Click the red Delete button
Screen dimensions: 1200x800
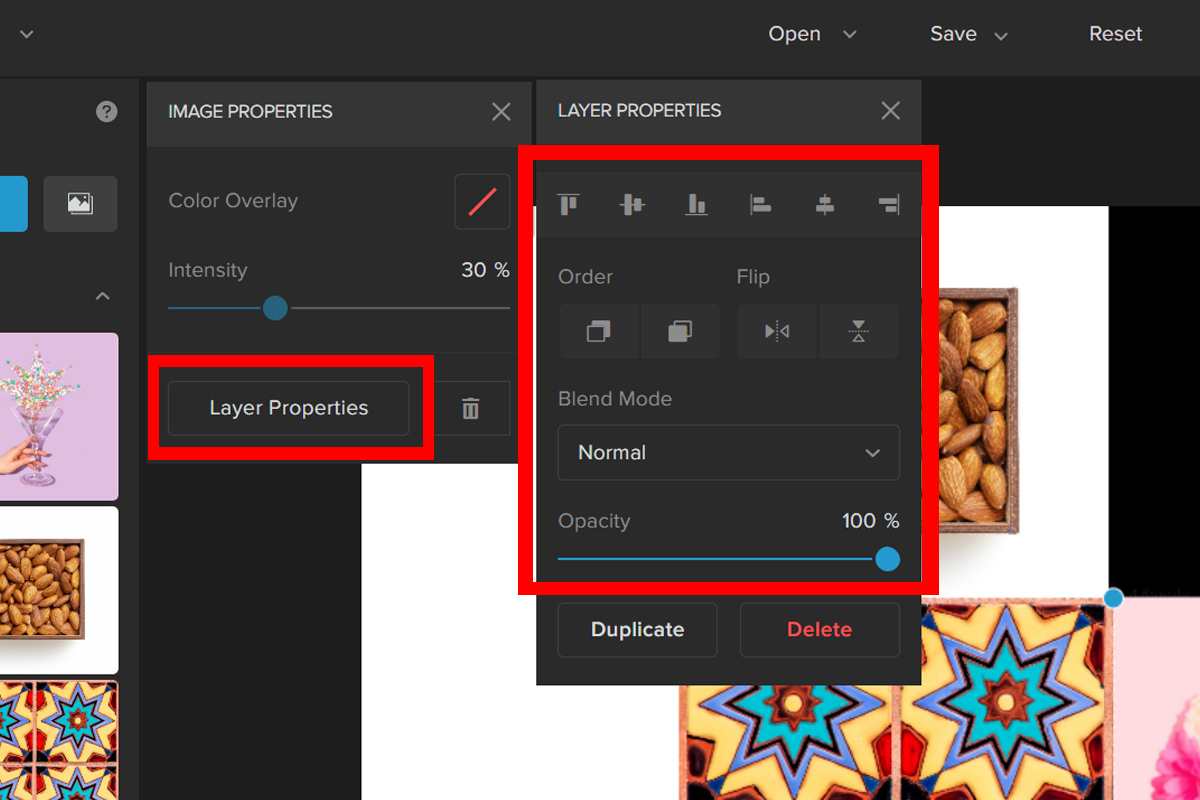[x=819, y=630]
